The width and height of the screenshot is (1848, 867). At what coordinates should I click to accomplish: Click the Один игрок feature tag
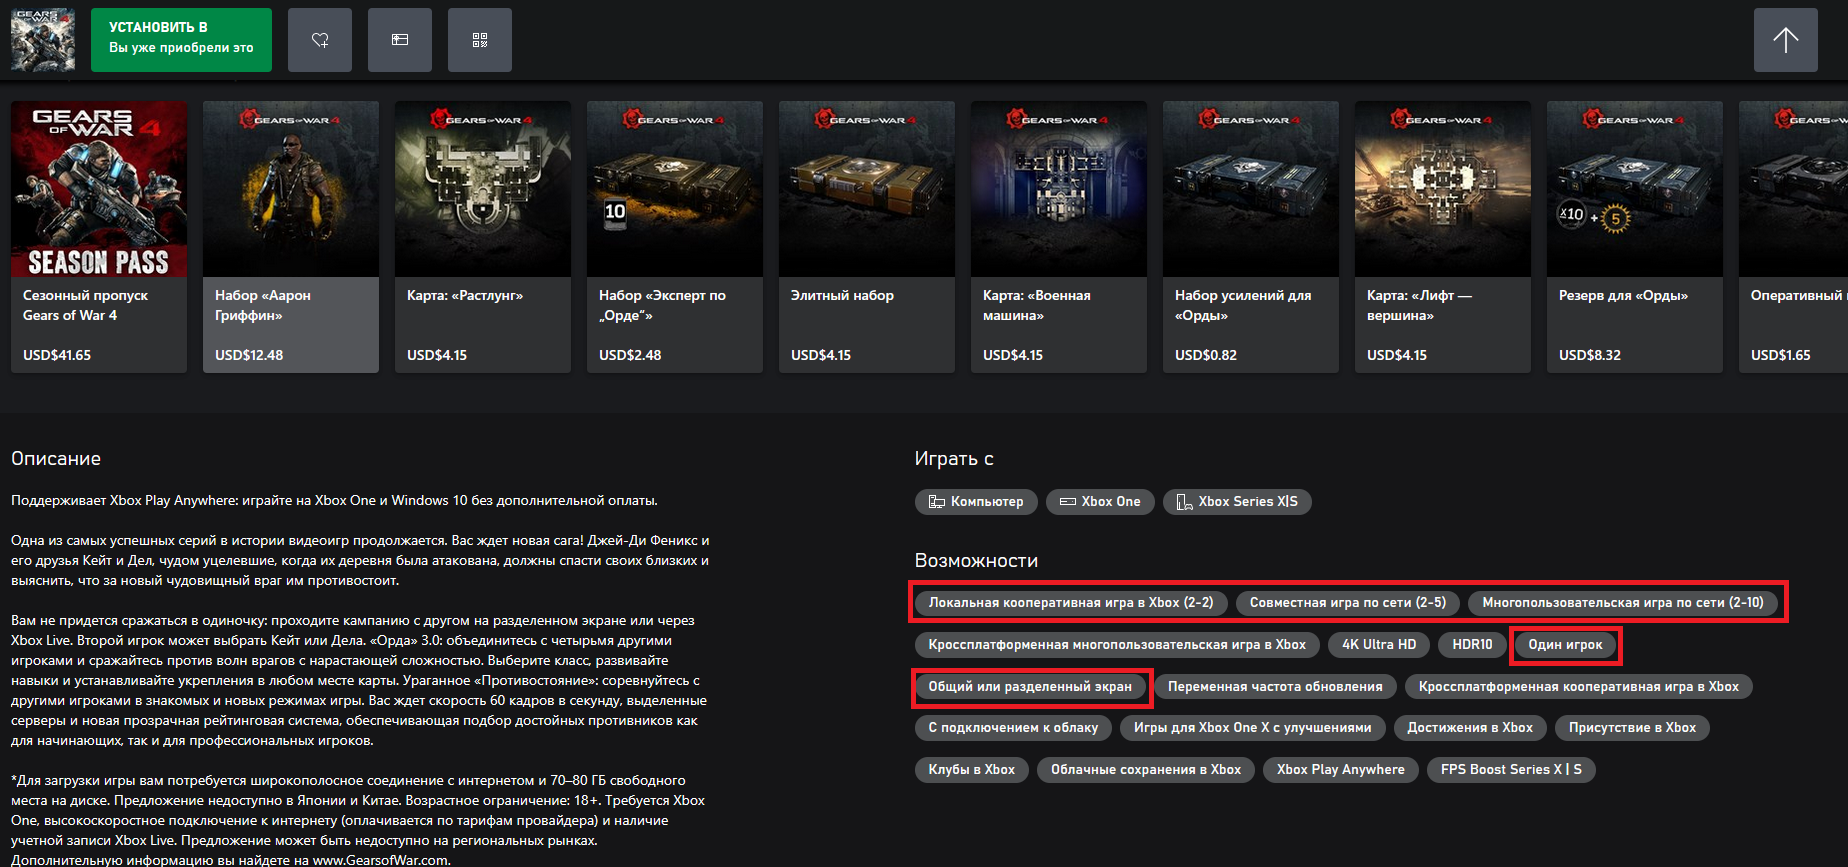pyautogui.click(x=1565, y=645)
